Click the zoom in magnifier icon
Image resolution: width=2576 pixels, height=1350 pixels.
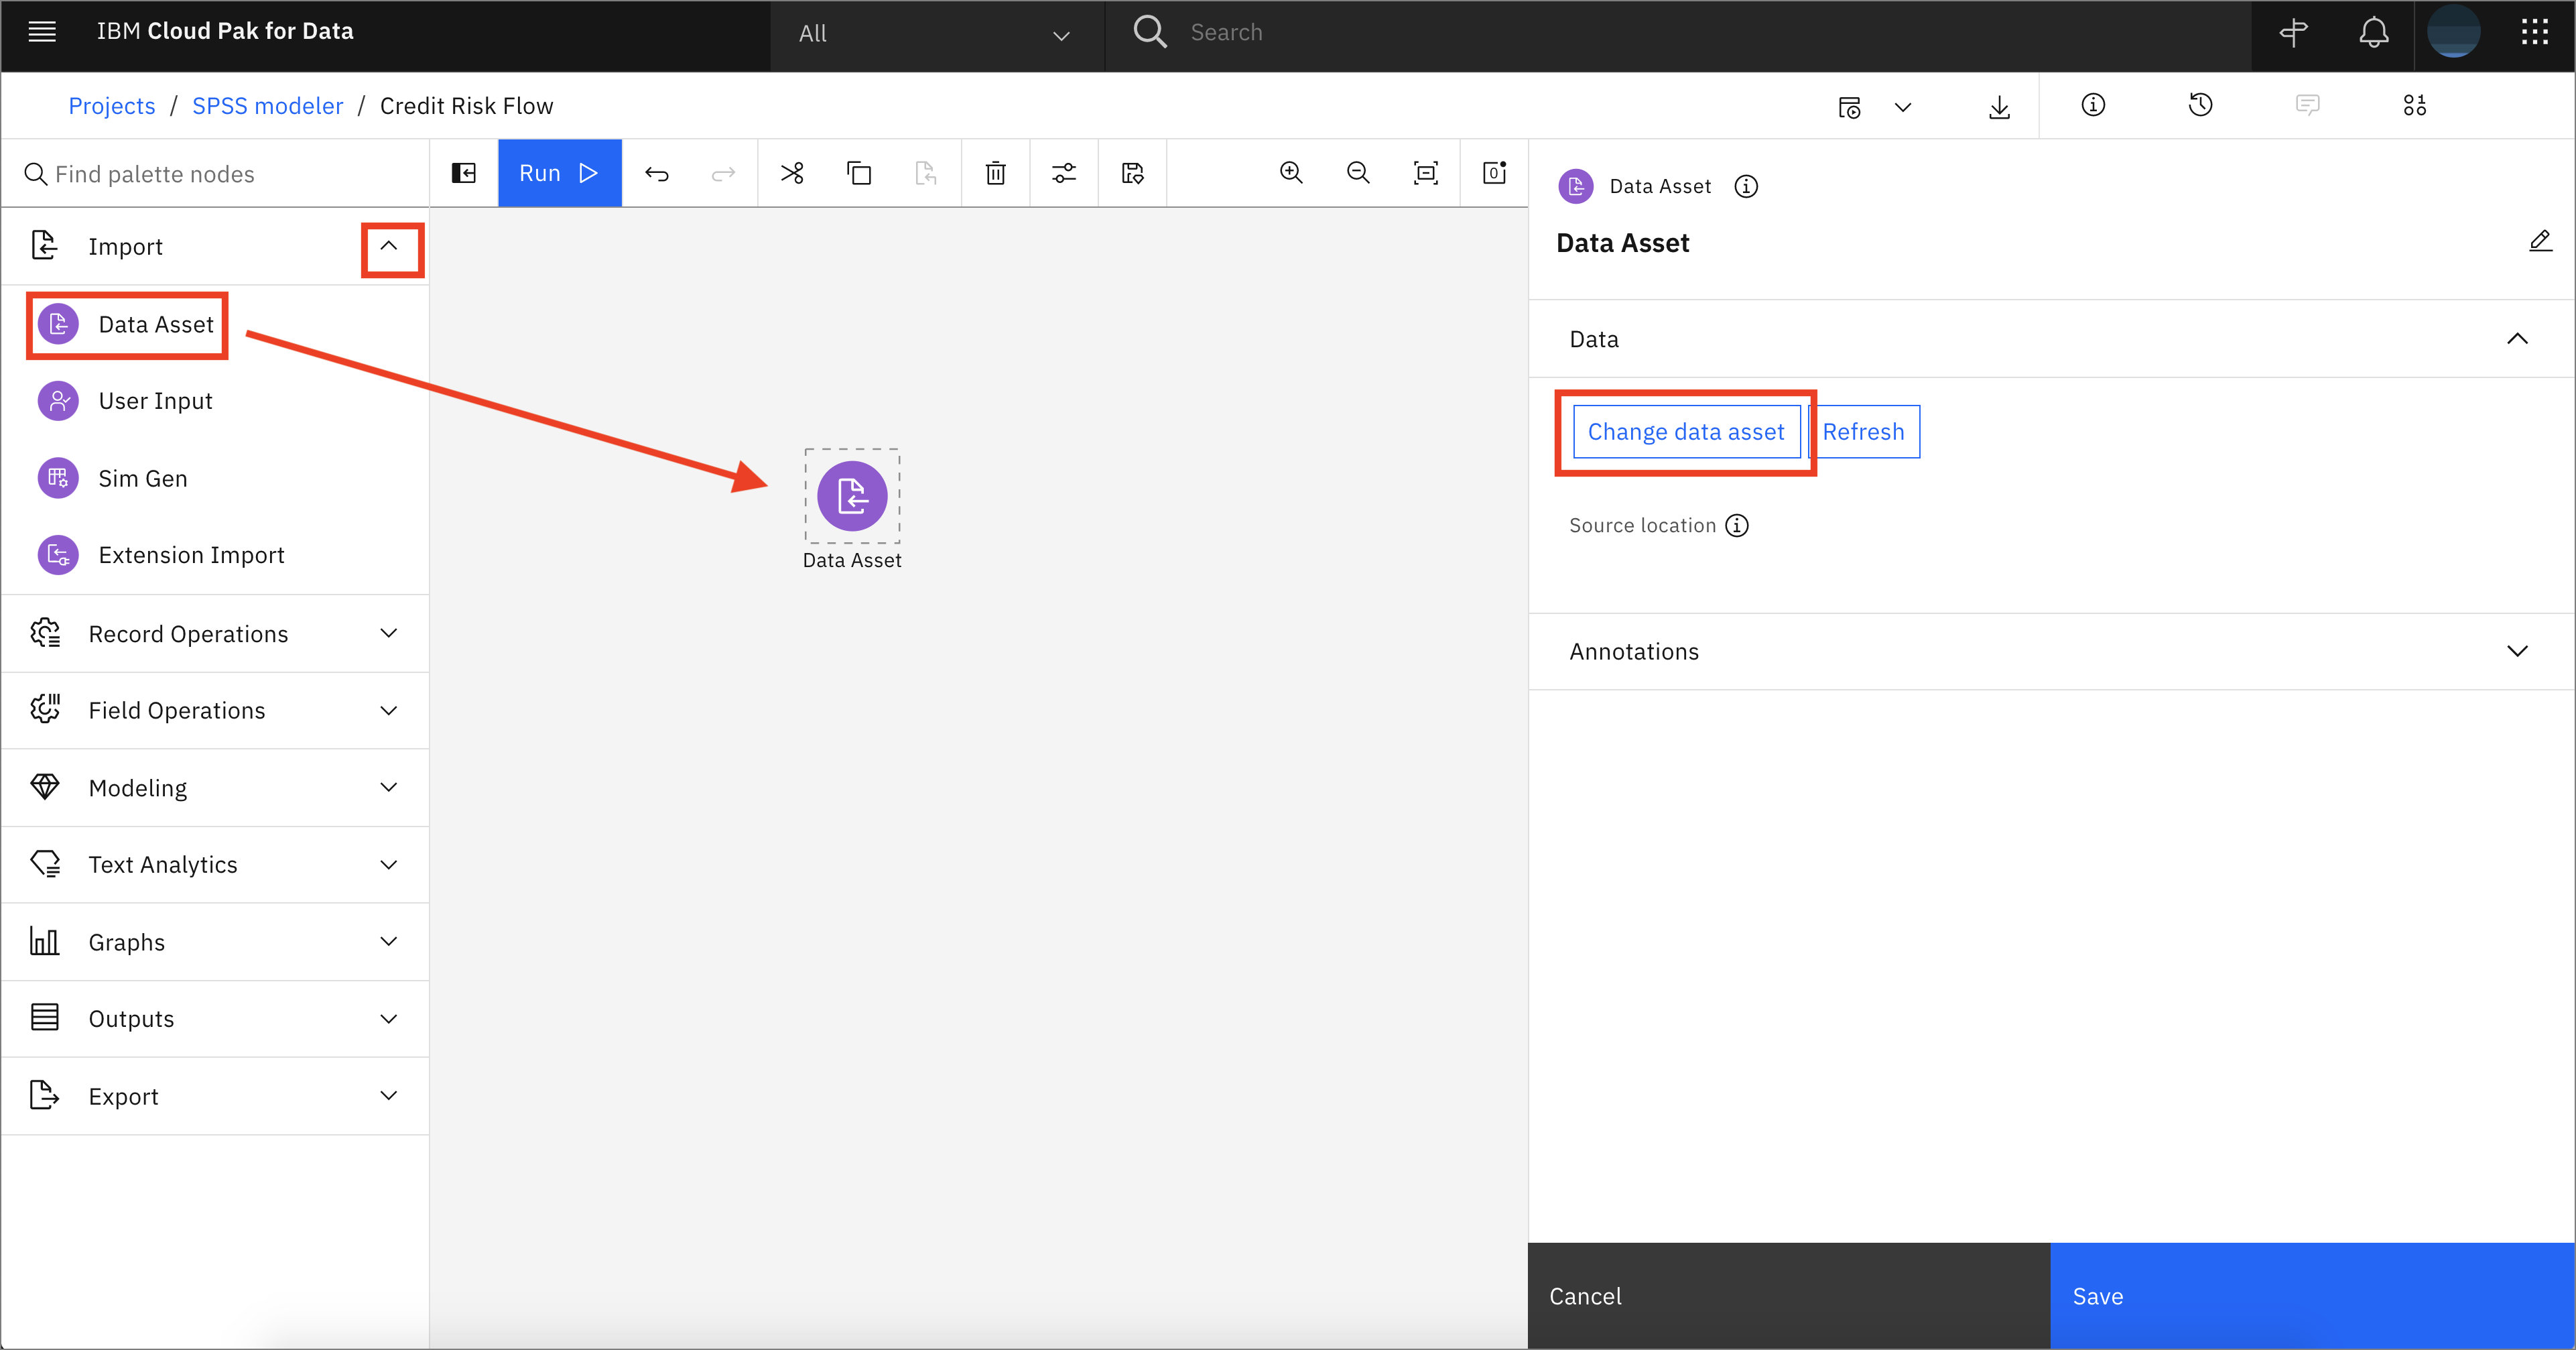point(1291,174)
